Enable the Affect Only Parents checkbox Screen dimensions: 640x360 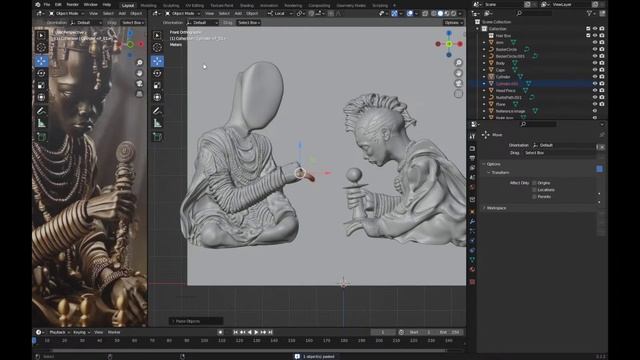(x=534, y=197)
